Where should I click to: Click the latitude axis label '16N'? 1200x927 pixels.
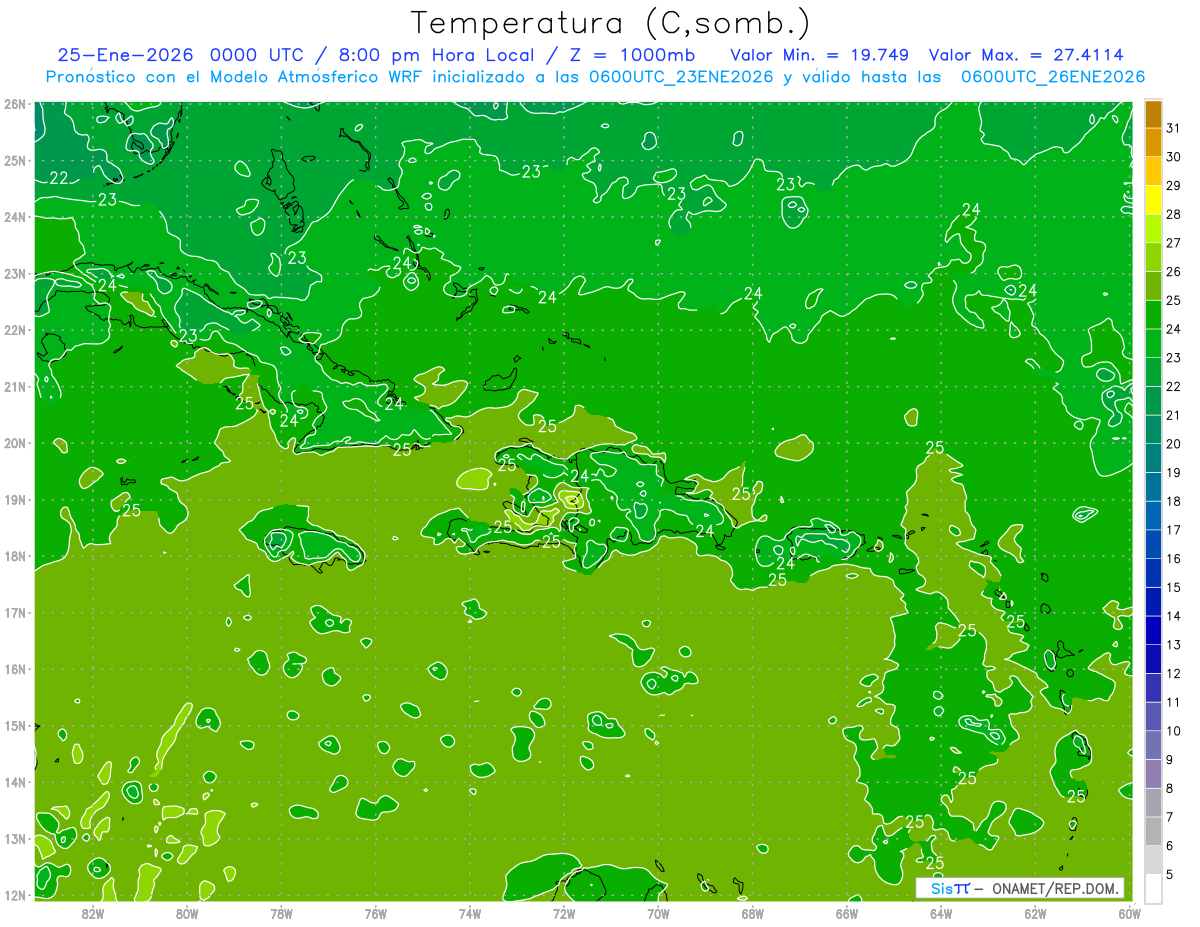pyautogui.click(x=15, y=669)
